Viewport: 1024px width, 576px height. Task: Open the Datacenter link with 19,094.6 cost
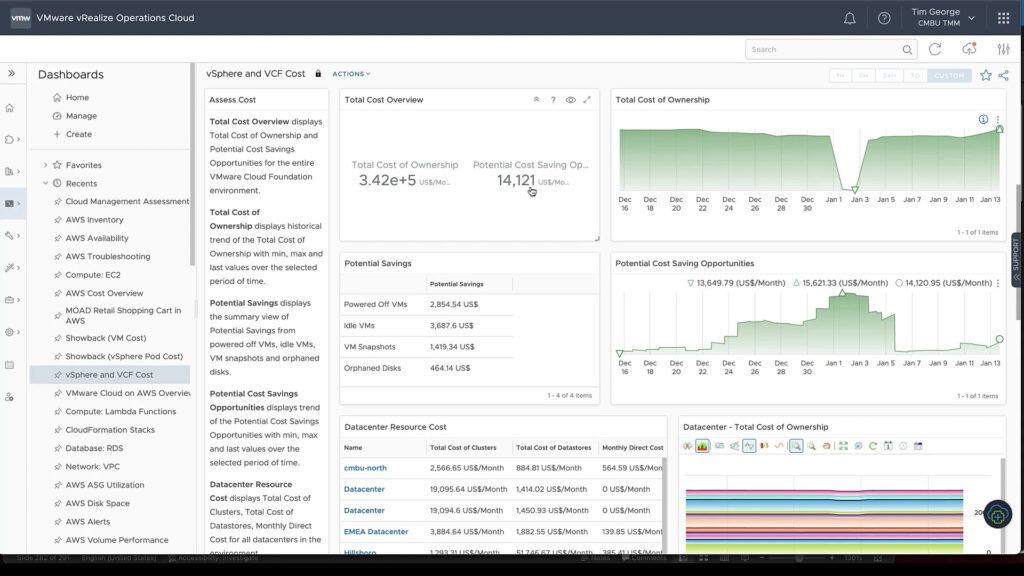pos(364,511)
